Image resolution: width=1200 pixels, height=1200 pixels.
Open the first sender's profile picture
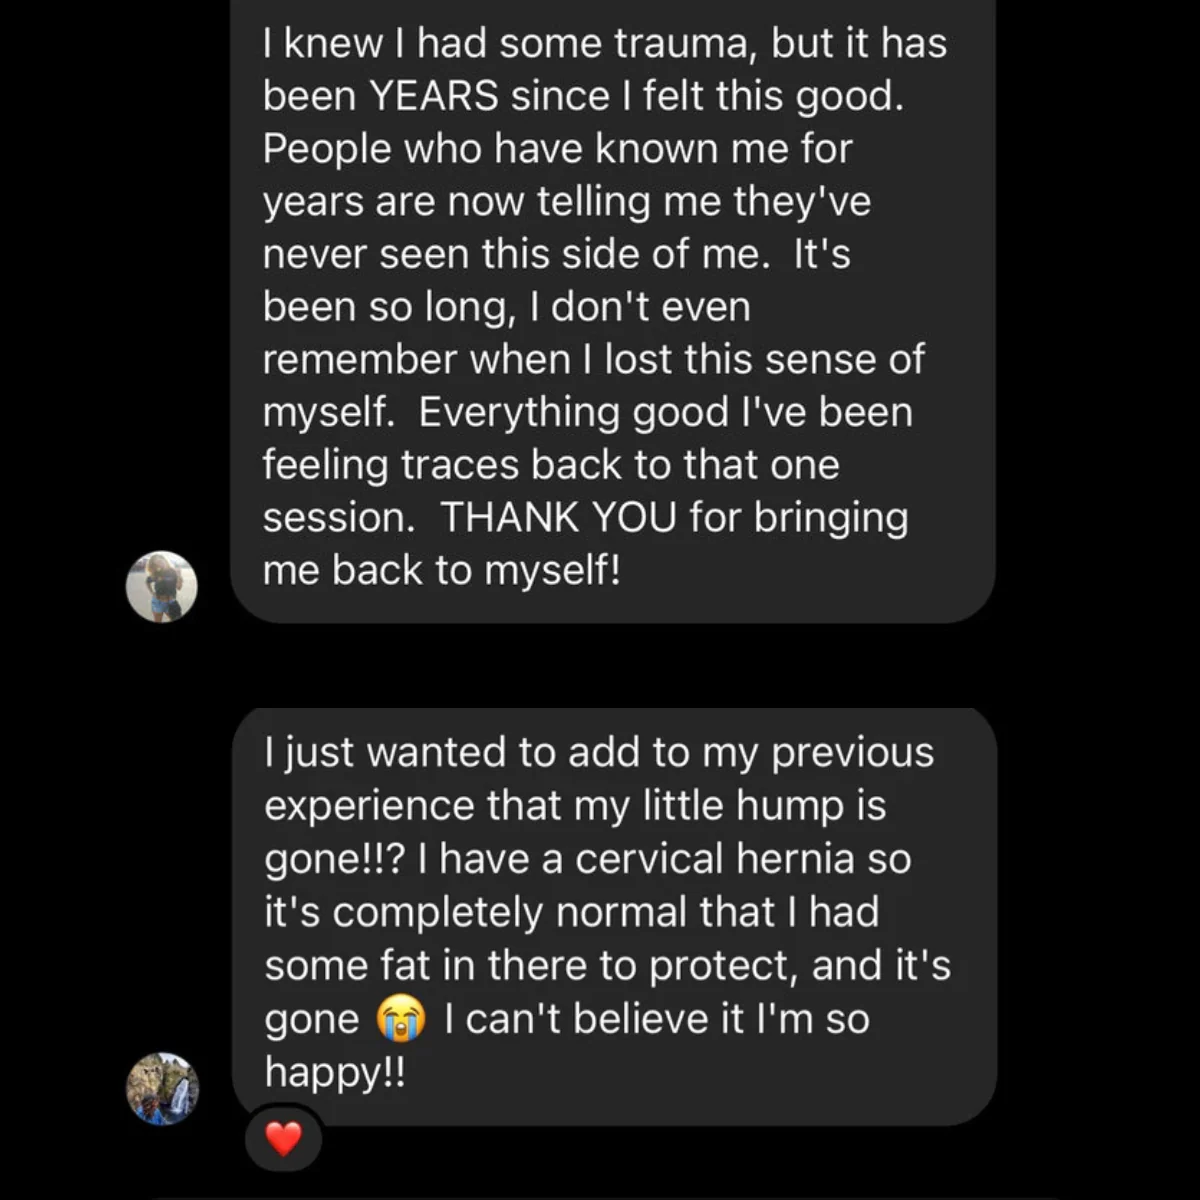point(161,587)
